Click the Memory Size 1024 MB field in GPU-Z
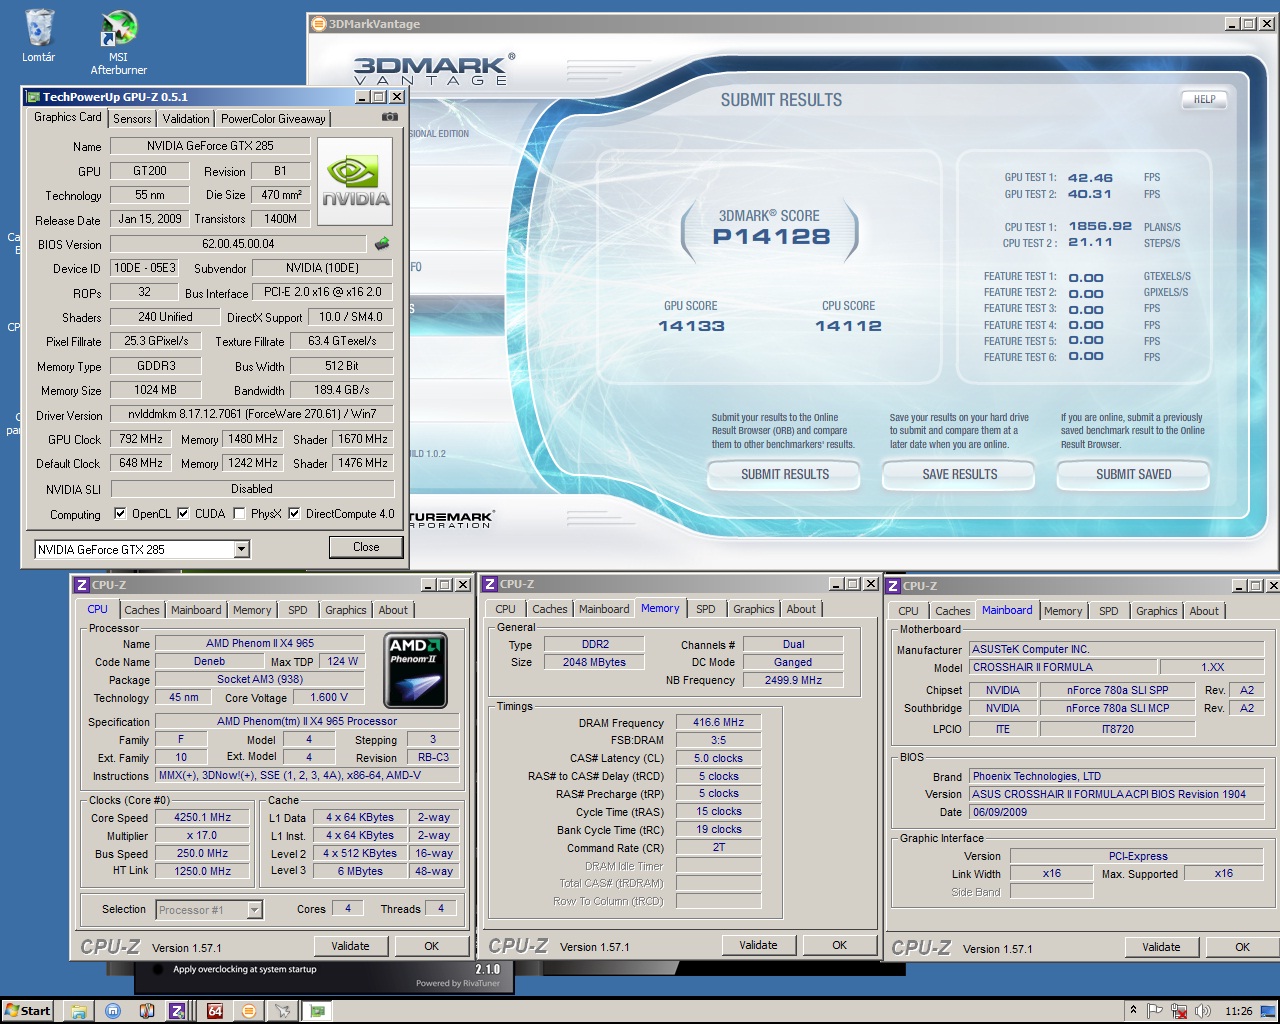 point(156,390)
